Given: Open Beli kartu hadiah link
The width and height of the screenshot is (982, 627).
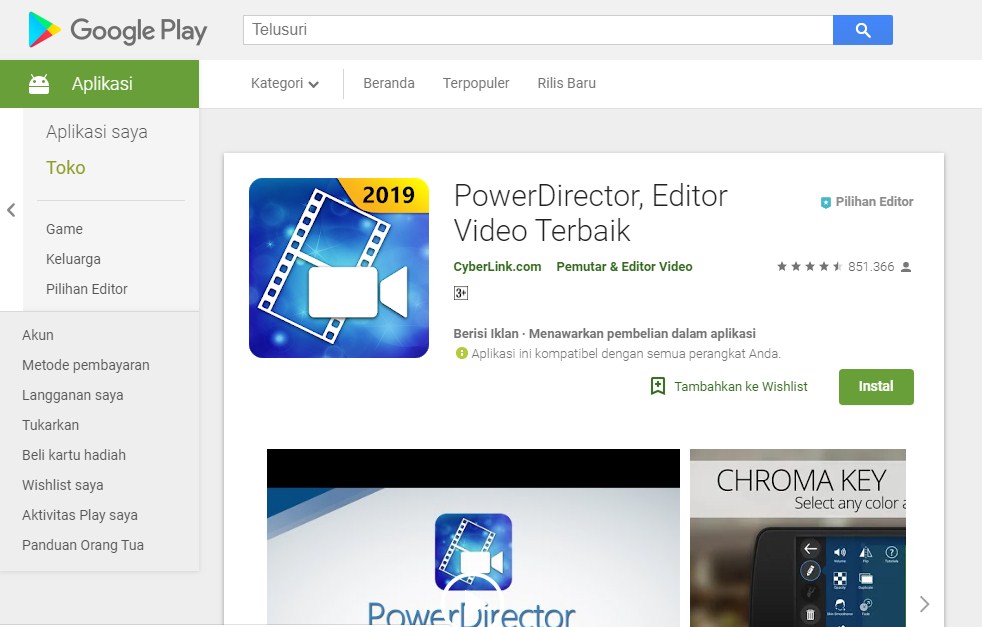Looking at the screenshot, I should (74, 455).
